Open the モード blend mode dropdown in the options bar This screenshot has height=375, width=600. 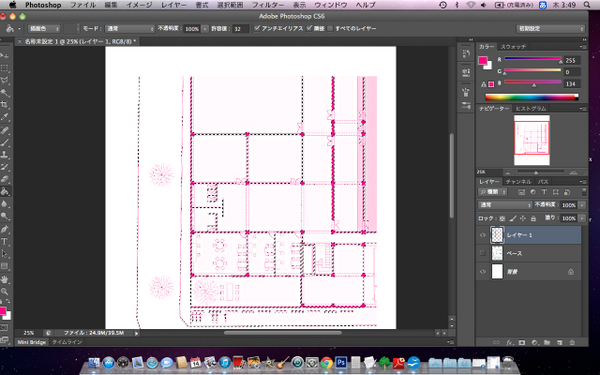(129, 29)
